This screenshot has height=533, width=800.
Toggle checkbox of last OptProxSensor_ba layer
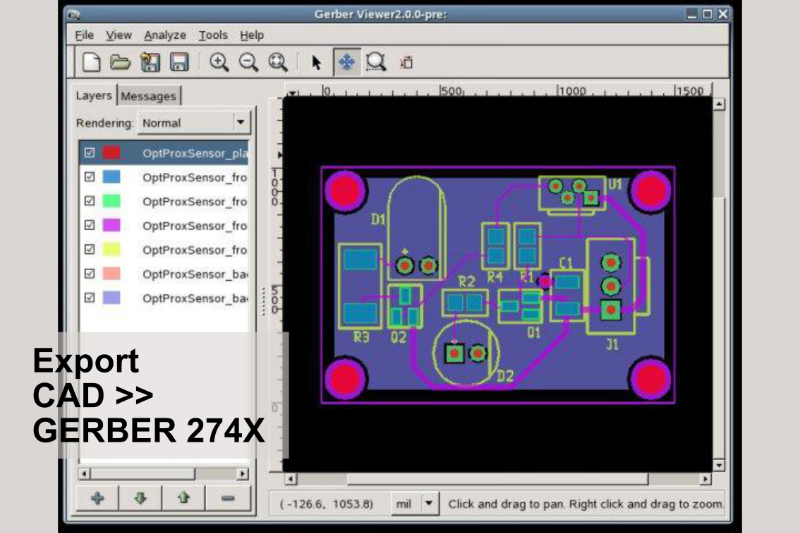click(90, 297)
